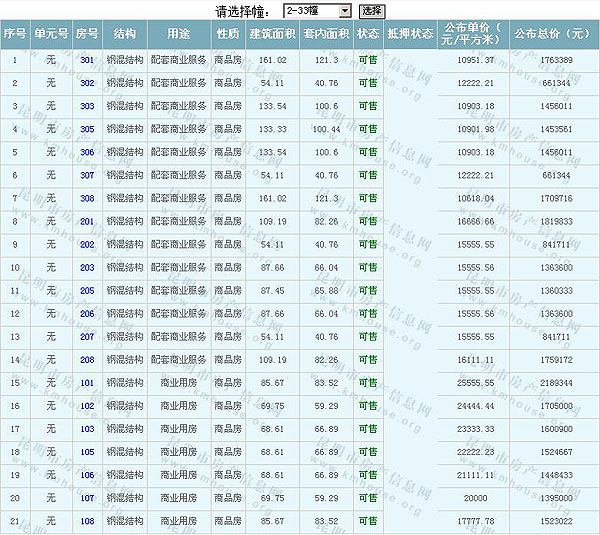Open room 206 link
This screenshot has width=600, height=535.
coord(87,313)
